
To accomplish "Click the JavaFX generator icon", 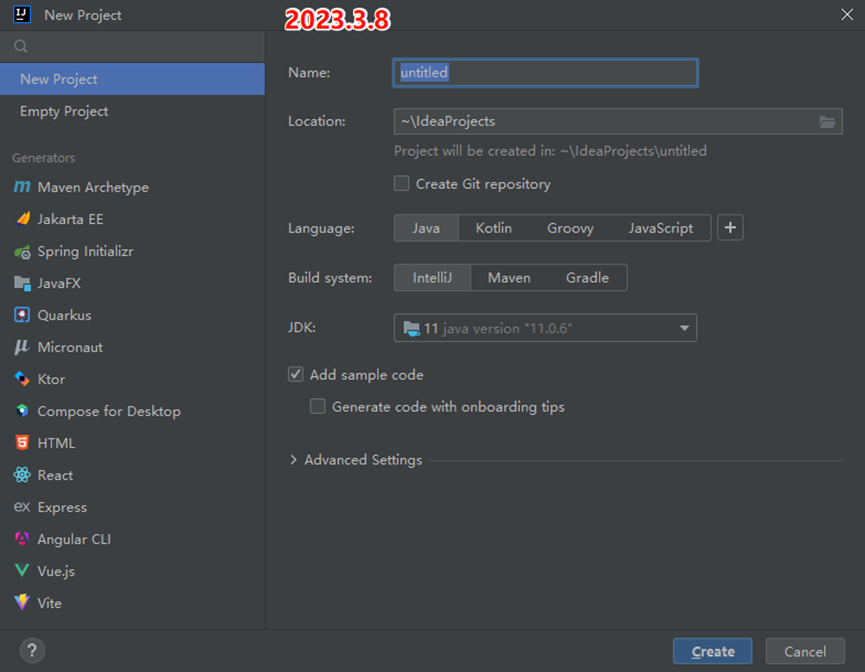I will 22,284.
